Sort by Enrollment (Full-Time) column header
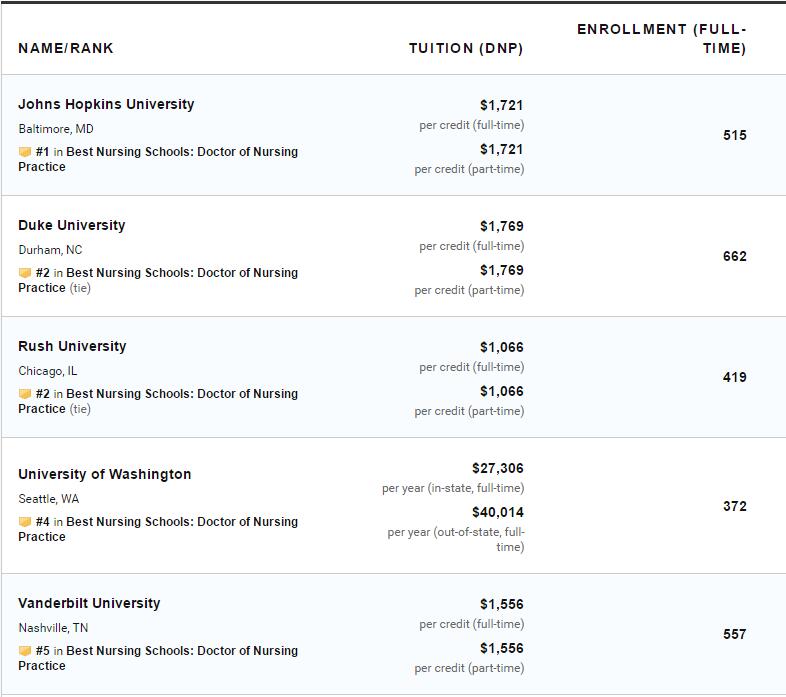The height and width of the screenshot is (697, 786). click(661, 39)
